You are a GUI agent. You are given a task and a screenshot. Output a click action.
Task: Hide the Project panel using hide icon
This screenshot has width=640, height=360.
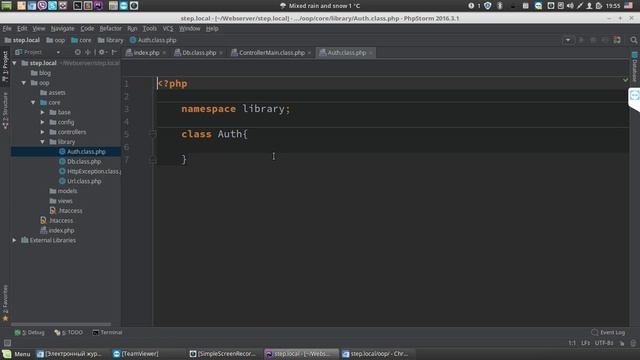(x=114, y=52)
